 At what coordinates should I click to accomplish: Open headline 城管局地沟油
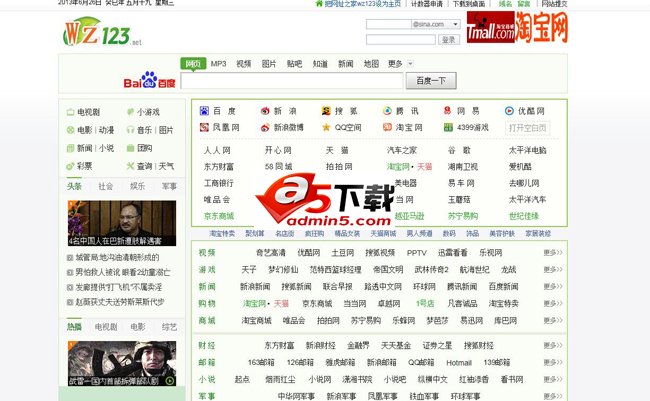pyautogui.click(x=117, y=257)
